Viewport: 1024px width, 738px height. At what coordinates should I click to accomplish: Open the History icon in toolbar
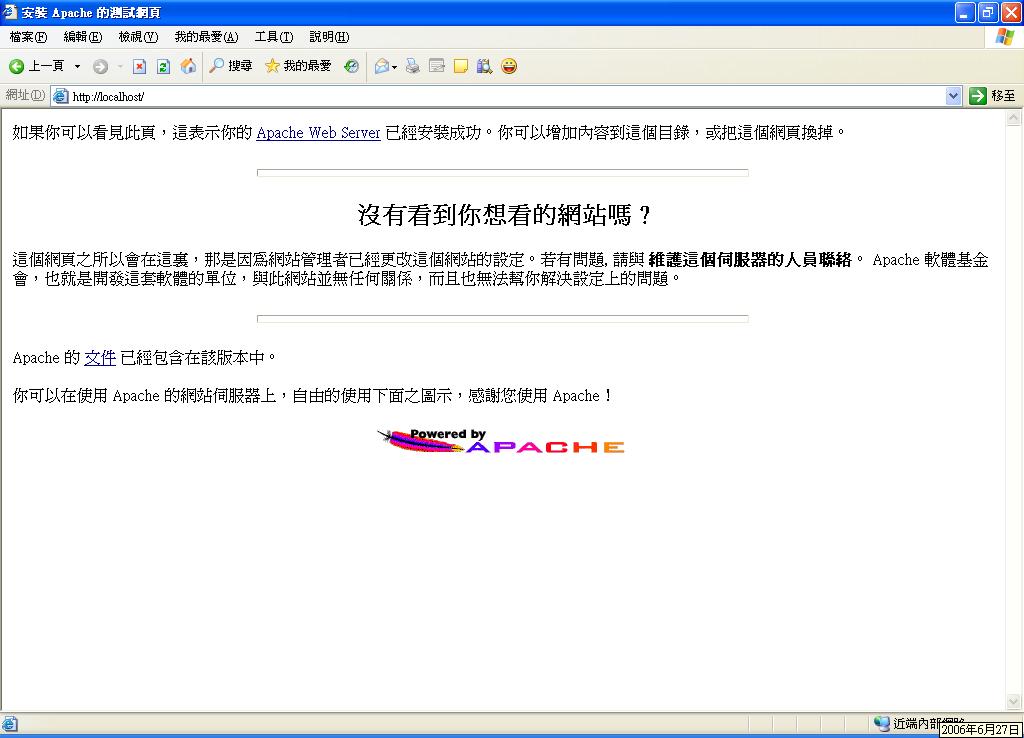[351, 66]
